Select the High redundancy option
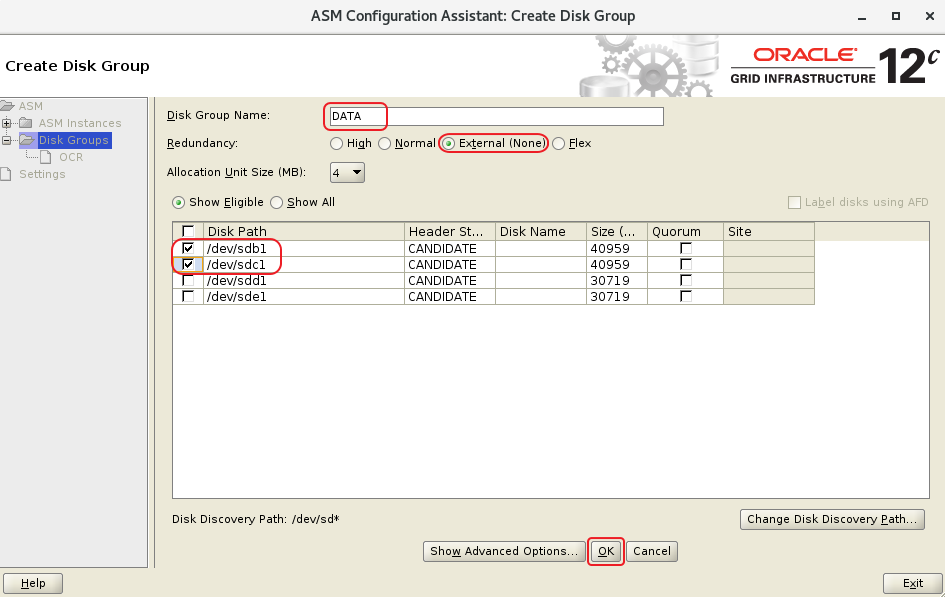 337,144
